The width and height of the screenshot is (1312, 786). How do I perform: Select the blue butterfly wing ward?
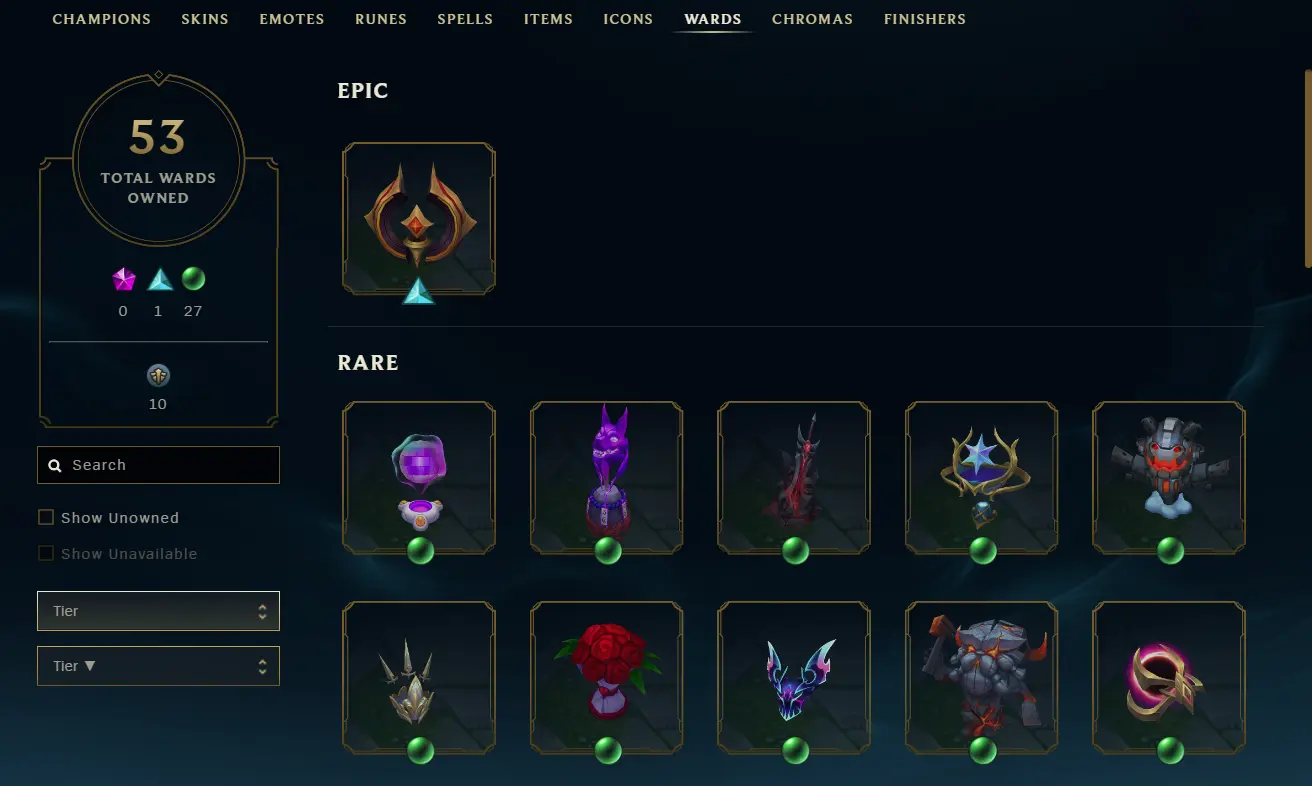click(x=794, y=677)
